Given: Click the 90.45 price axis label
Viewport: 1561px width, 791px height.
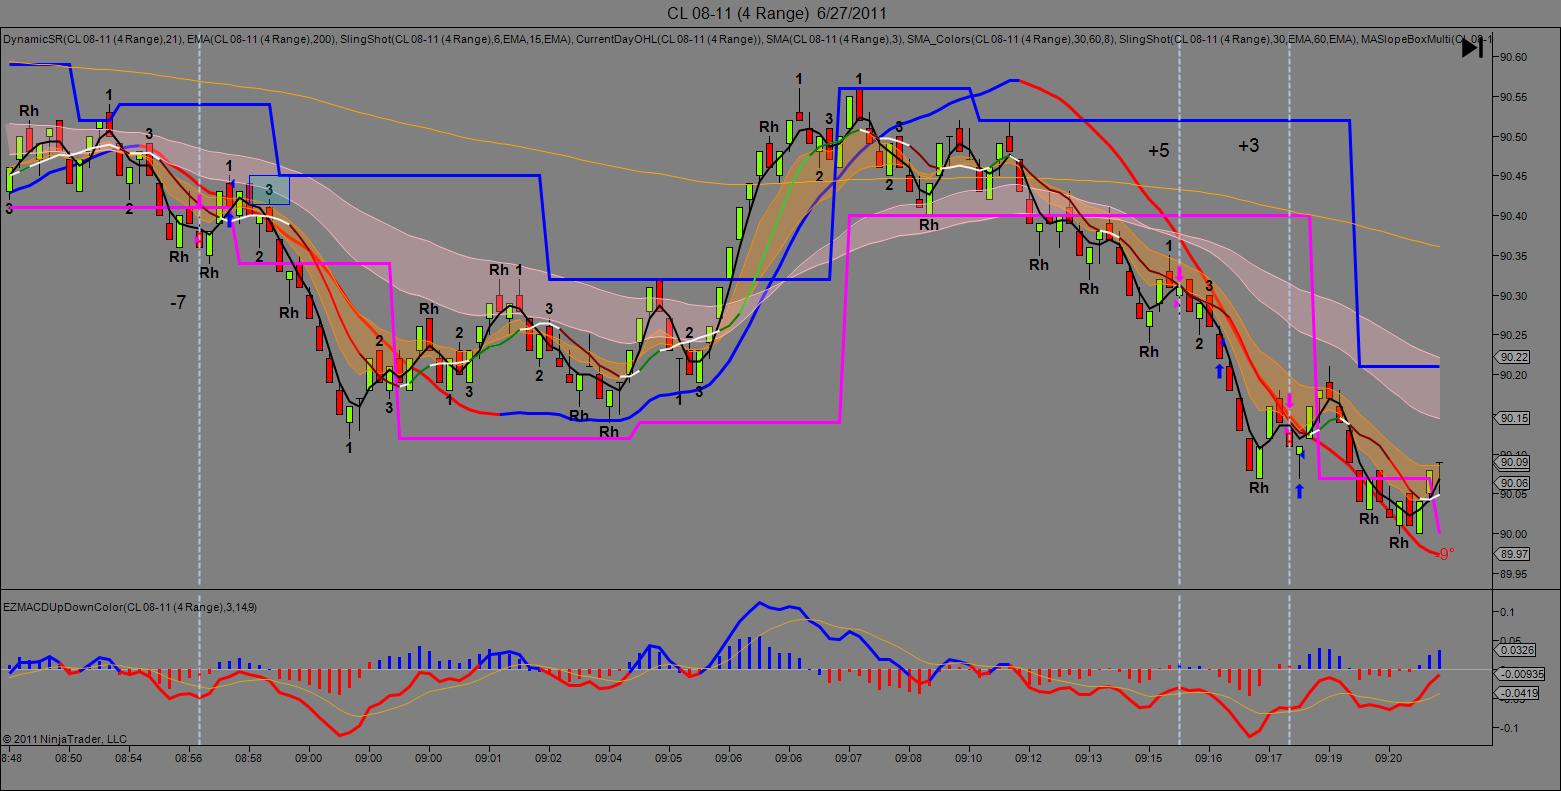Looking at the screenshot, I should [1514, 177].
